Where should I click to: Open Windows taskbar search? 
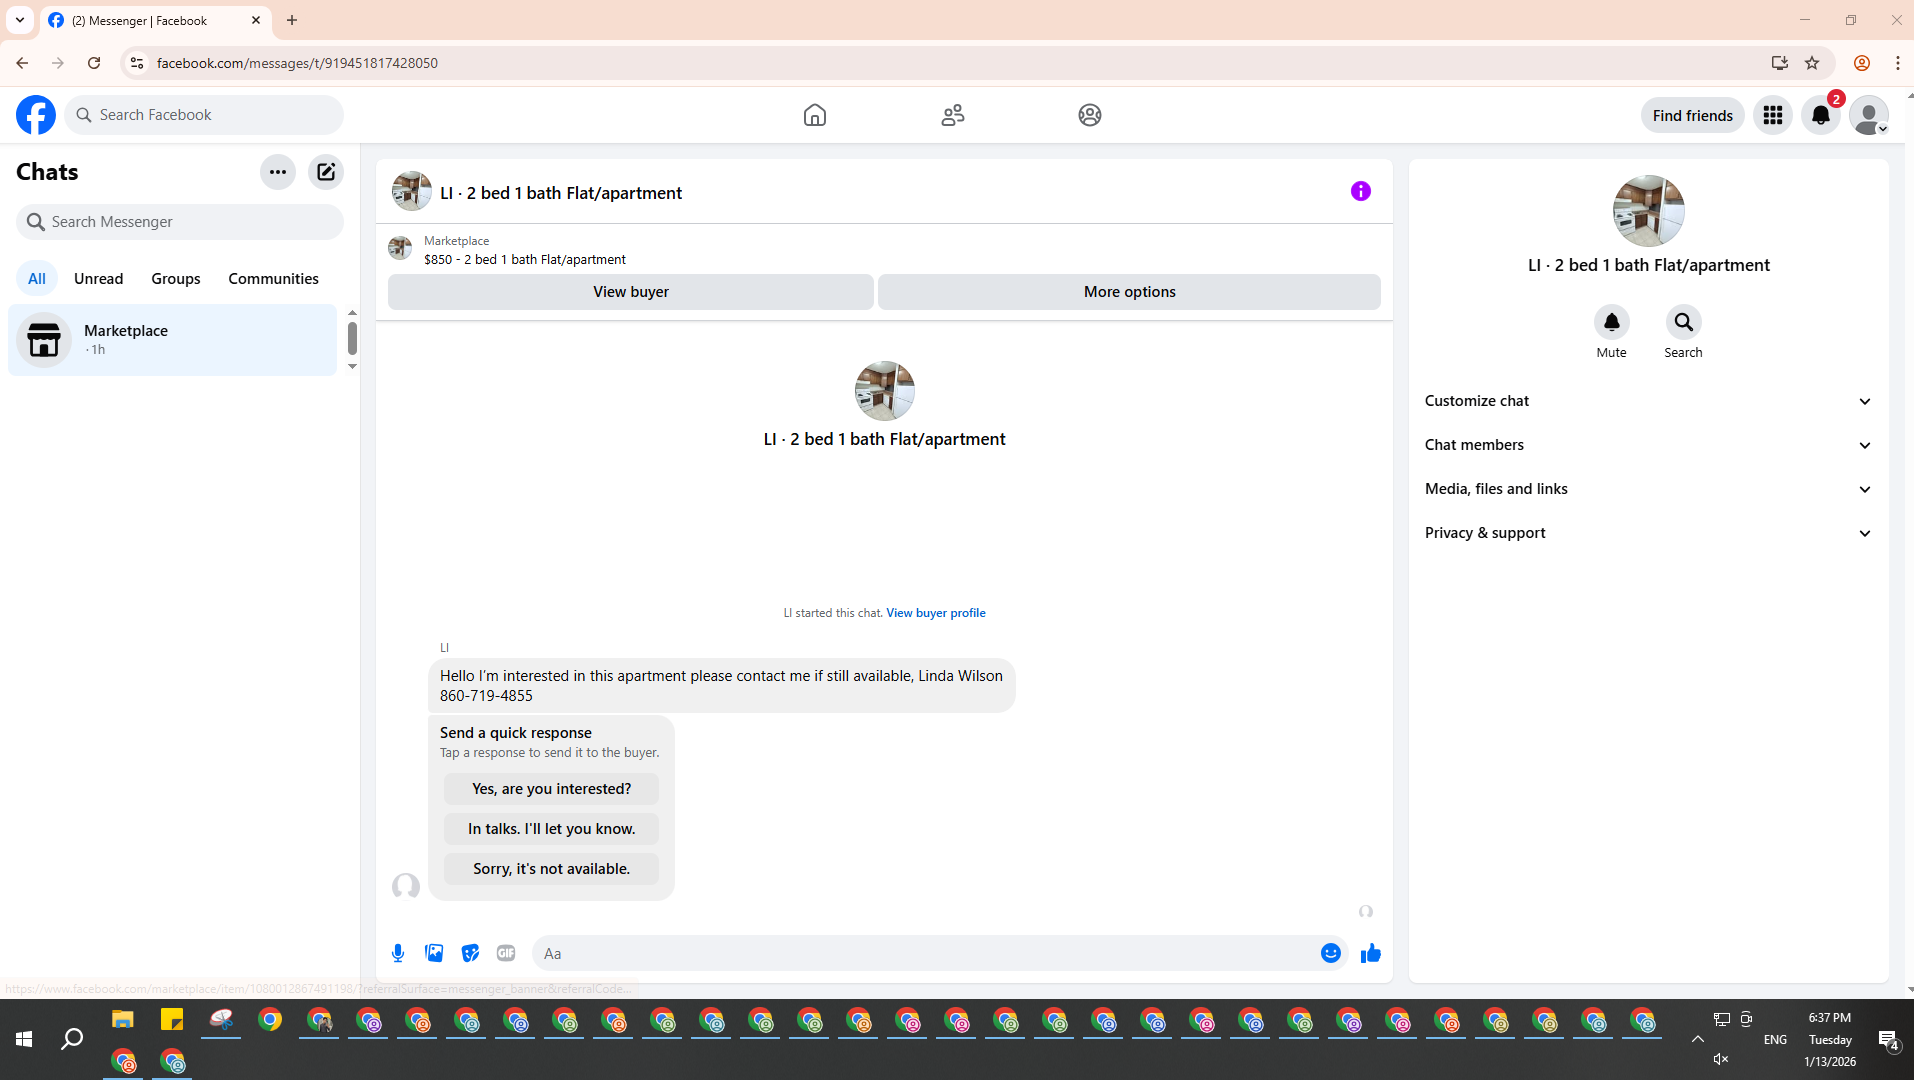[x=72, y=1040]
